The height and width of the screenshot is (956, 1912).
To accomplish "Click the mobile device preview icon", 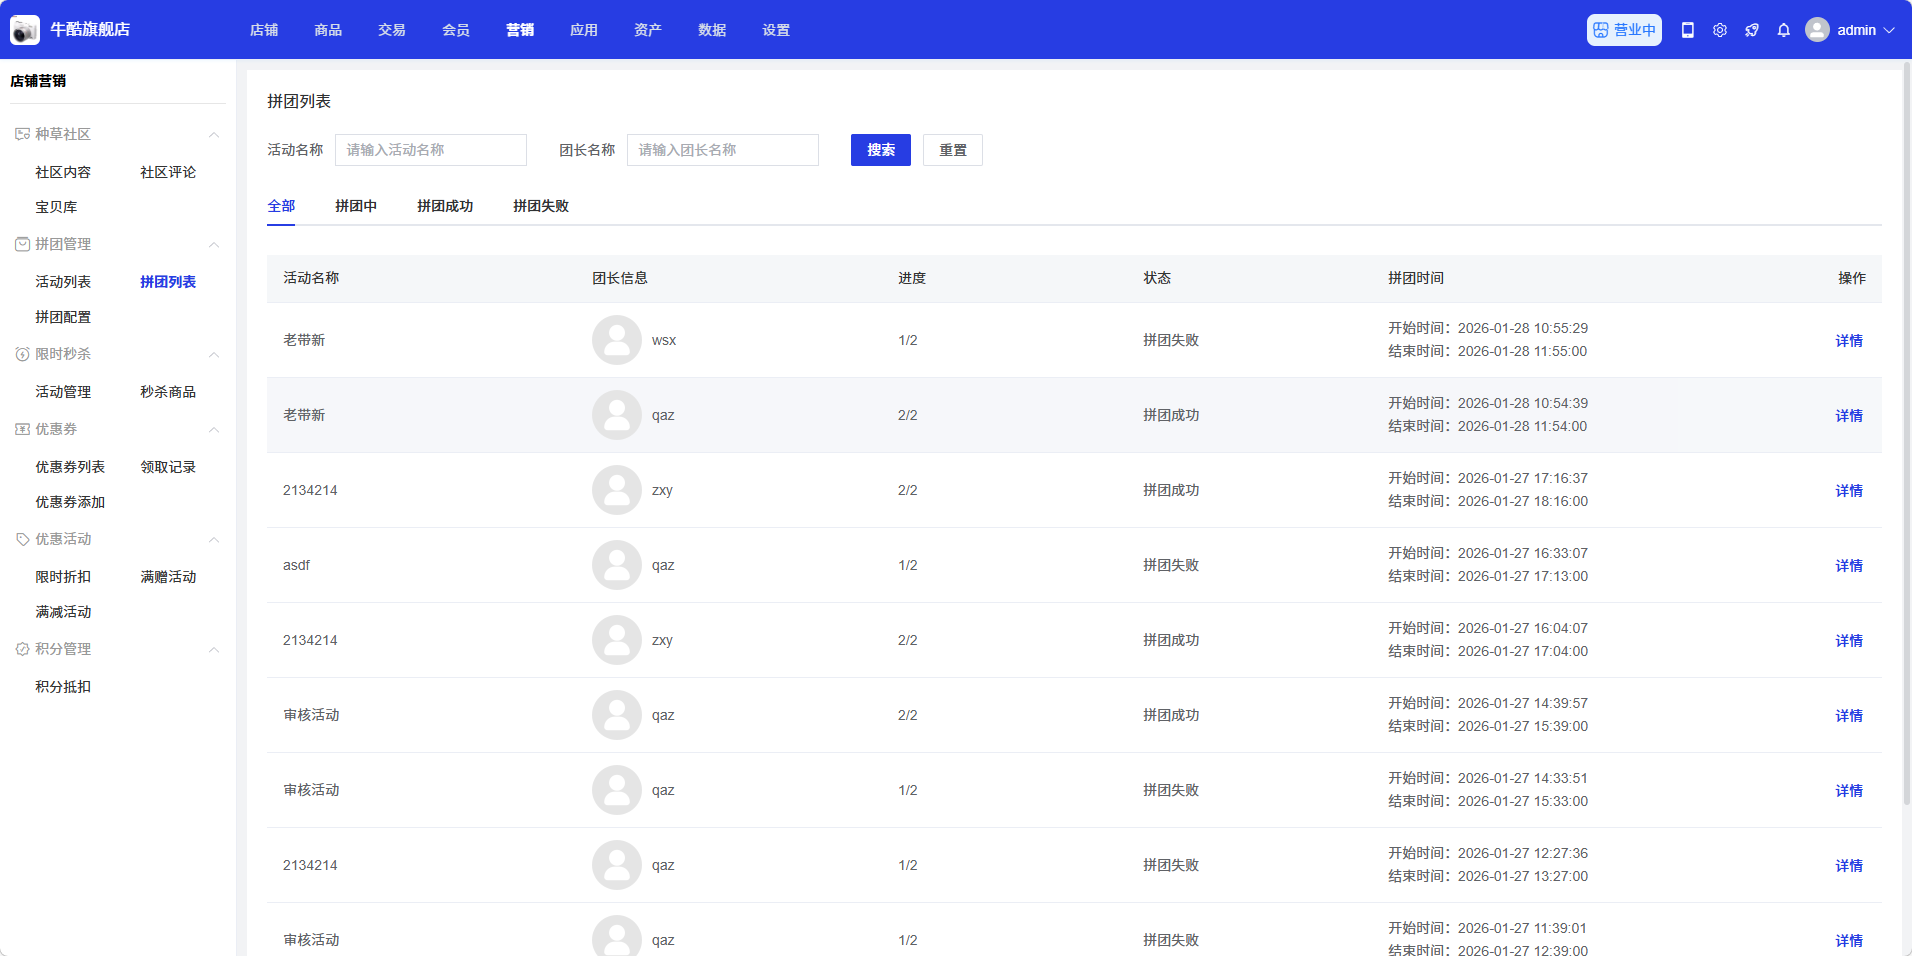I will tap(1687, 30).
